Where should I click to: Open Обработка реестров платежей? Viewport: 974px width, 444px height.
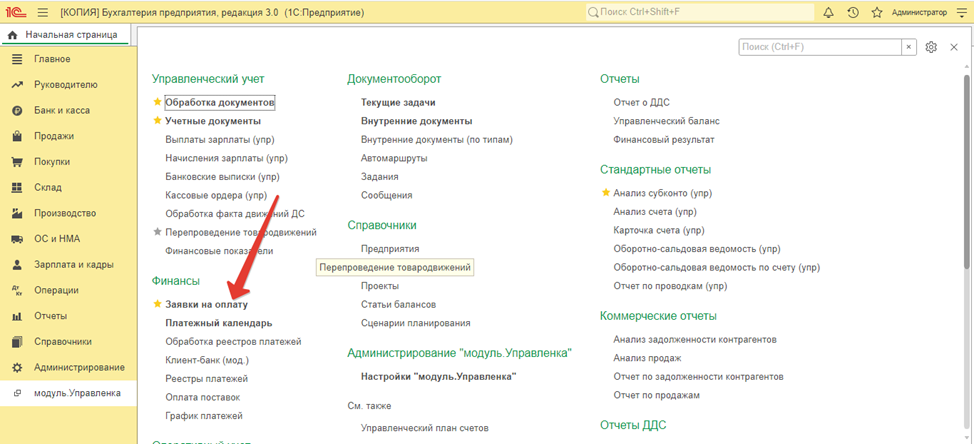pyautogui.click(x=234, y=342)
